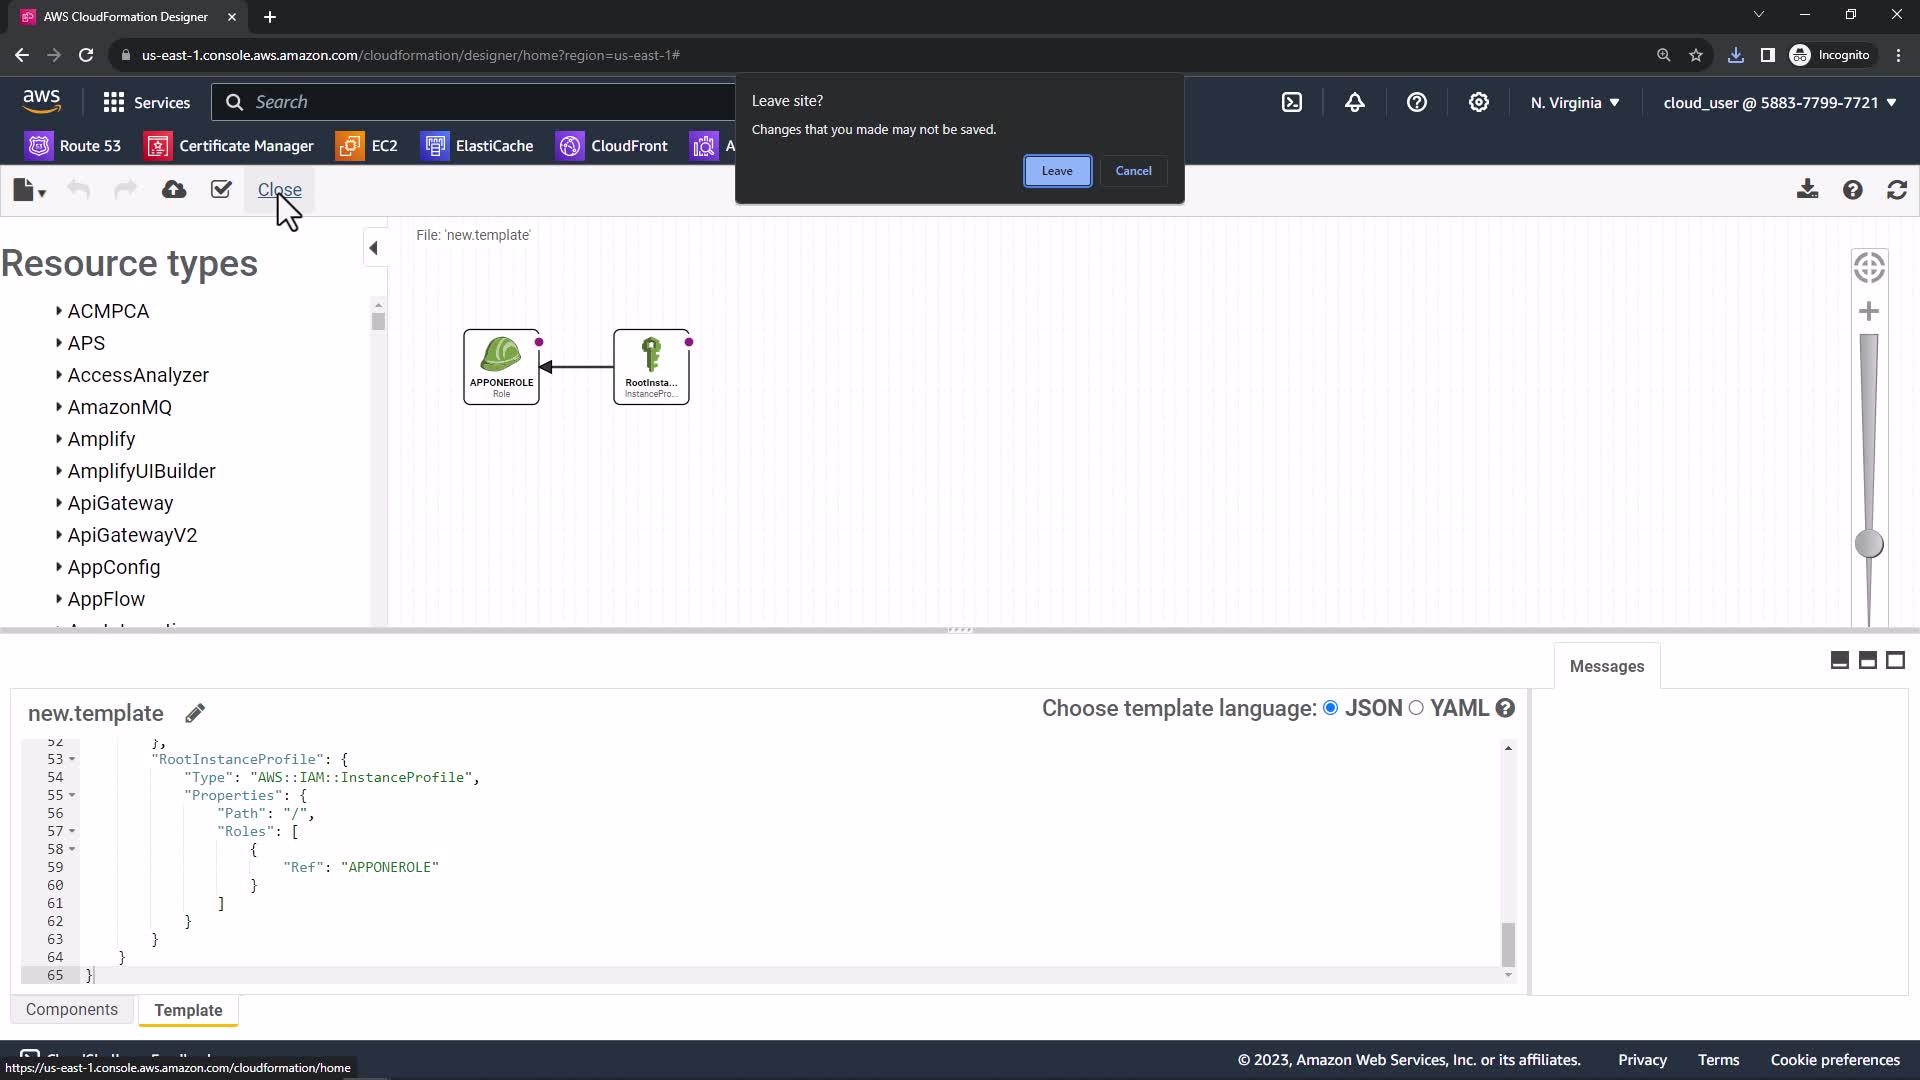This screenshot has height=1080, width=1920.
Task: Click Cancel in the Leave site dialog
Action: point(1133,171)
